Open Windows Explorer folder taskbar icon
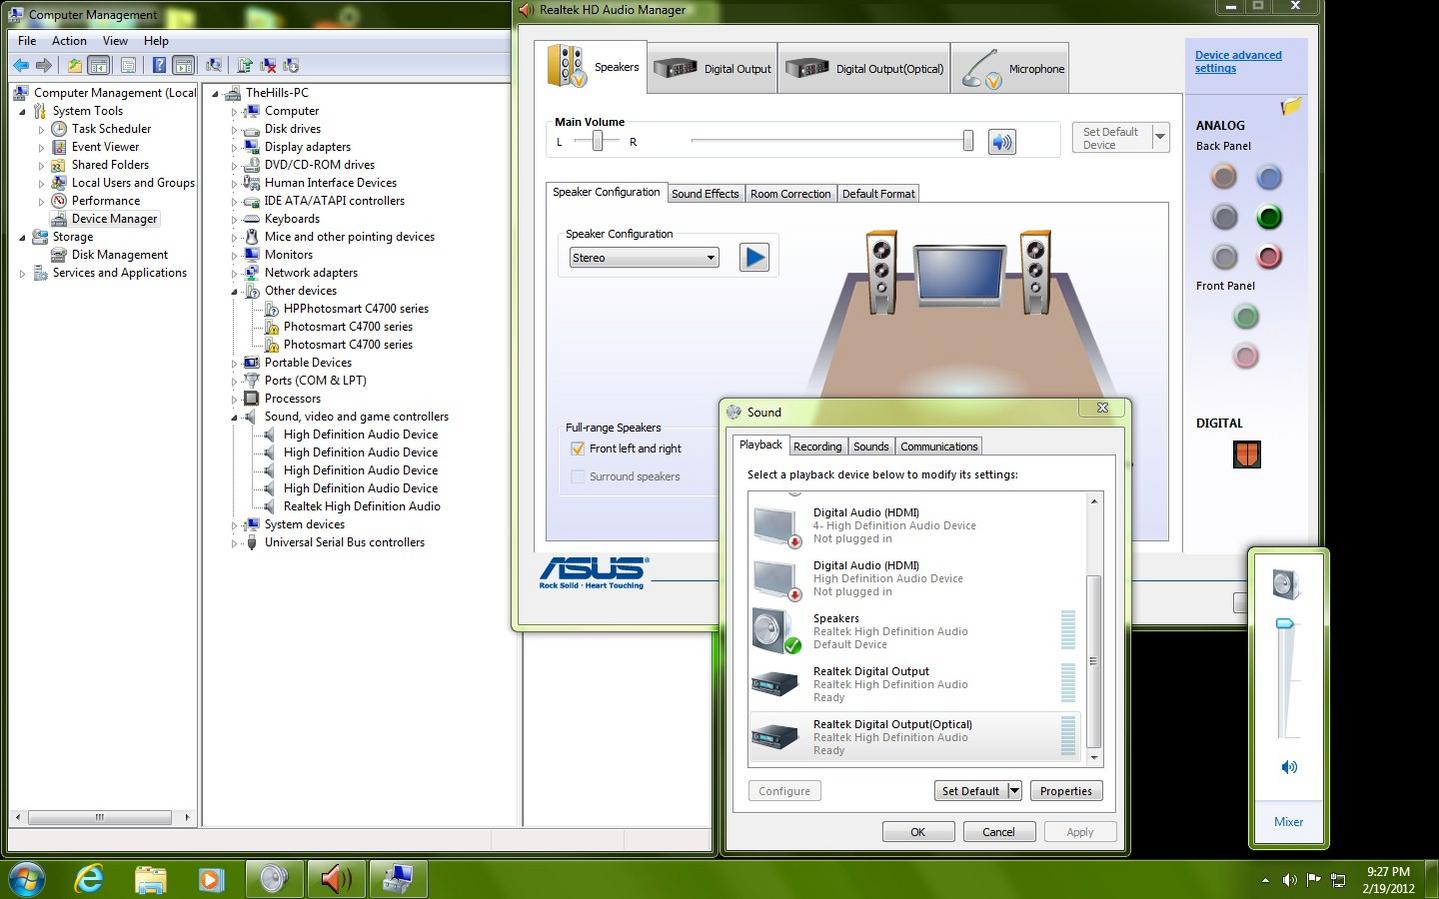 click(x=150, y=879)
